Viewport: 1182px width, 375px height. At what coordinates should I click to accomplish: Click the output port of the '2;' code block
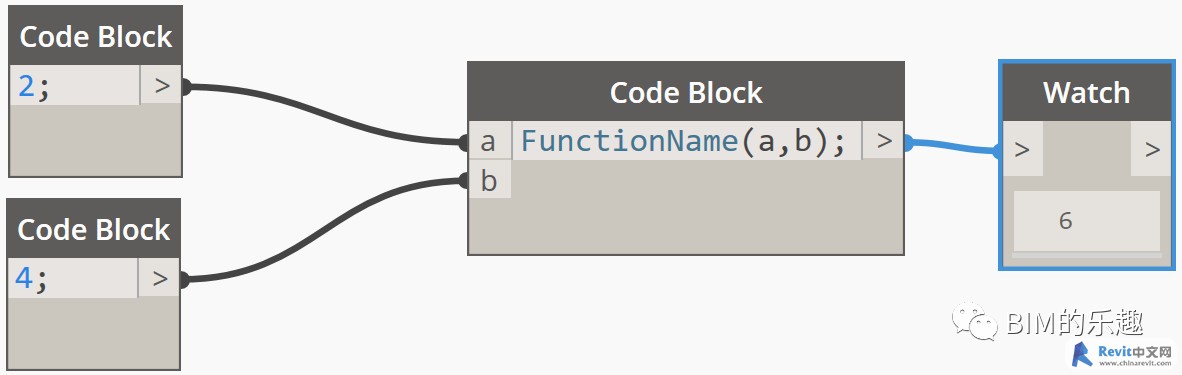coord(161,85)
